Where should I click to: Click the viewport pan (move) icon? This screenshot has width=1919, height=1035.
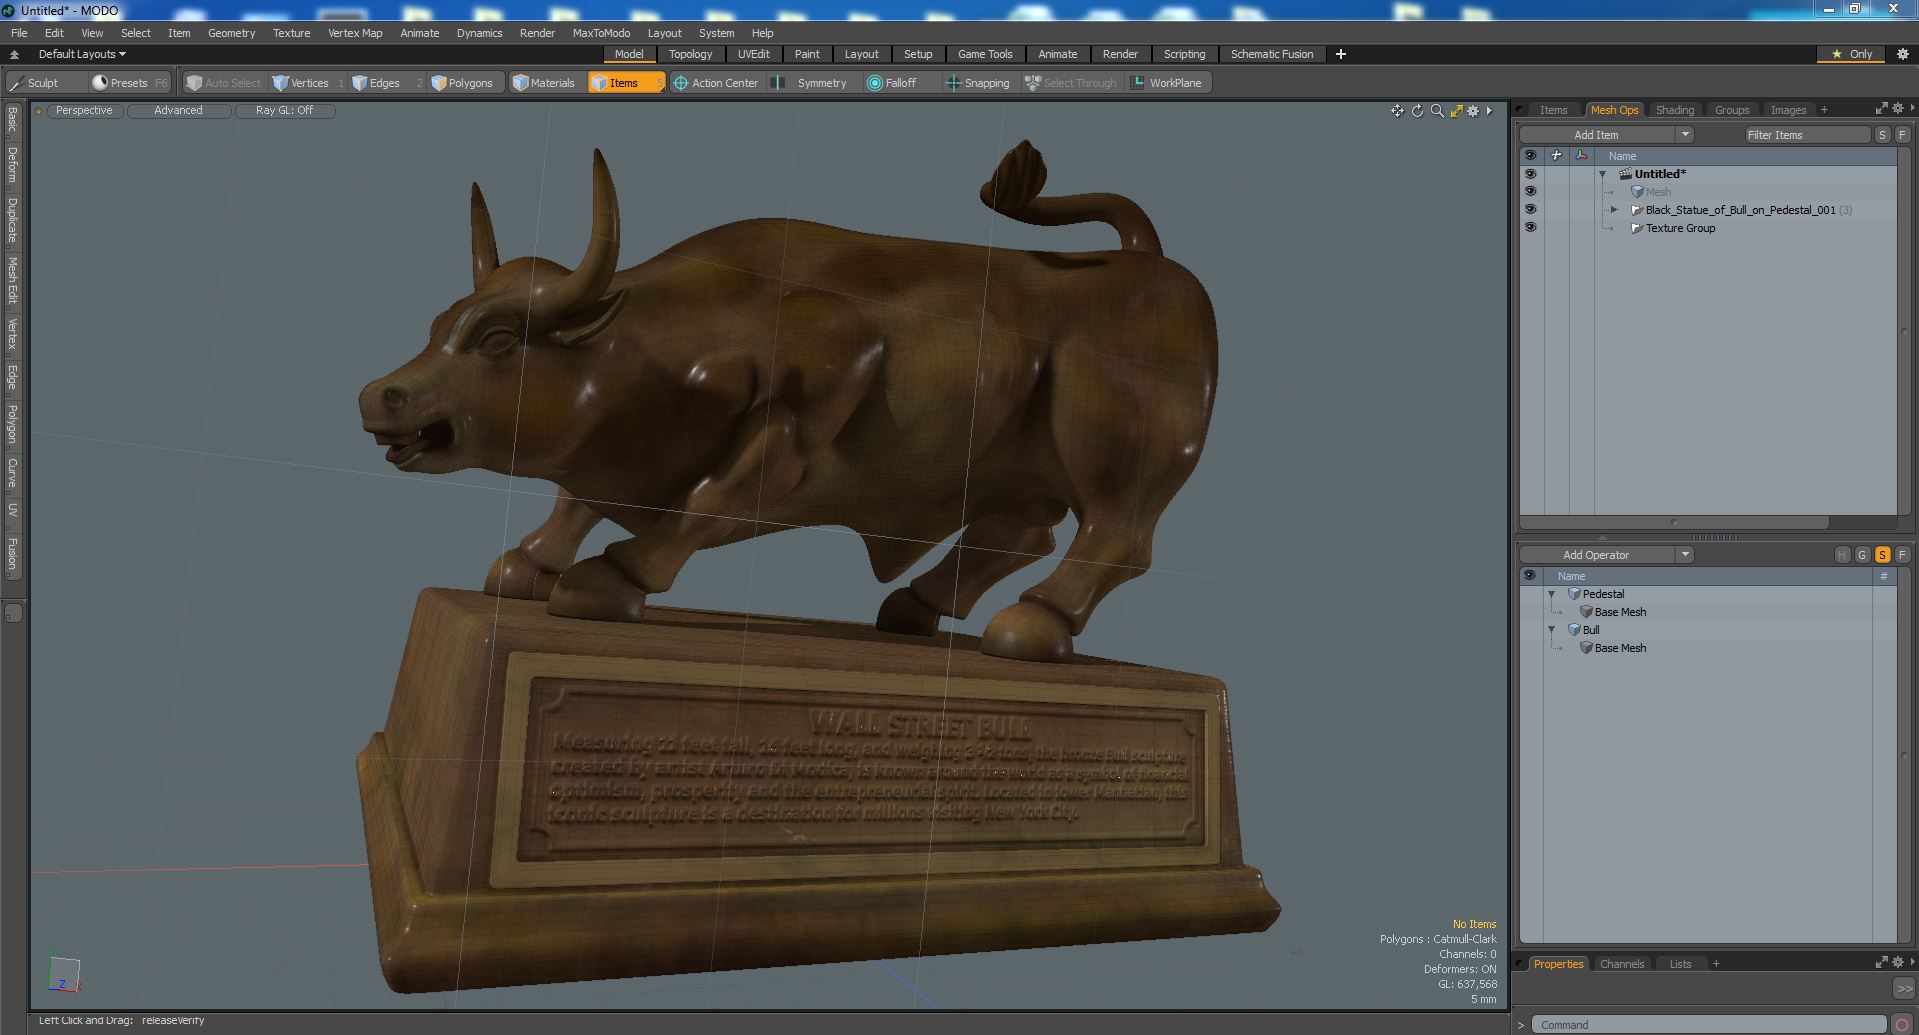pos(1397,111)
